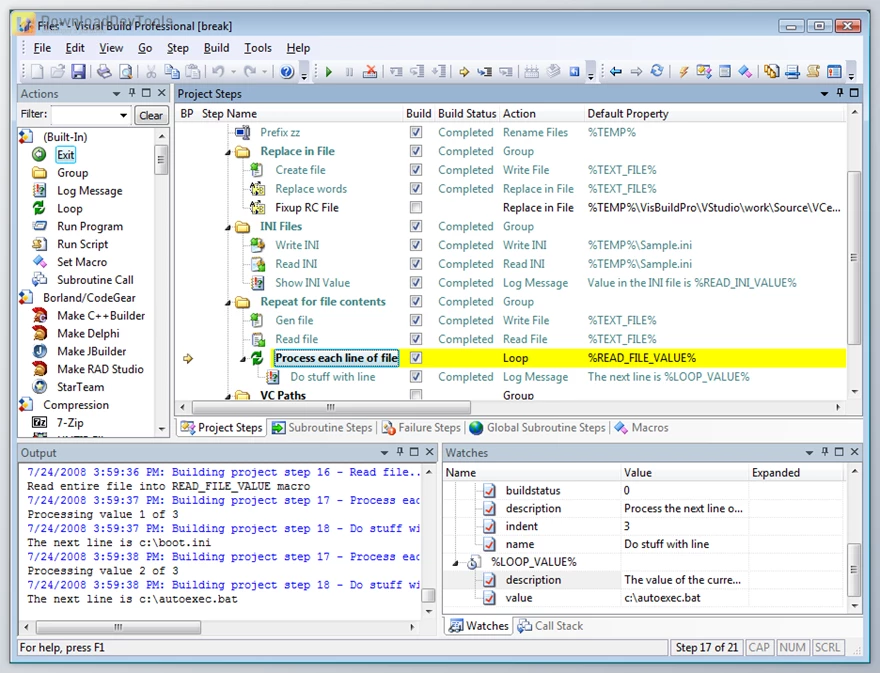Uncheck the Build checkbox for Create file step
The height and width of the screenshot is (673, 880).
point(418,169)
